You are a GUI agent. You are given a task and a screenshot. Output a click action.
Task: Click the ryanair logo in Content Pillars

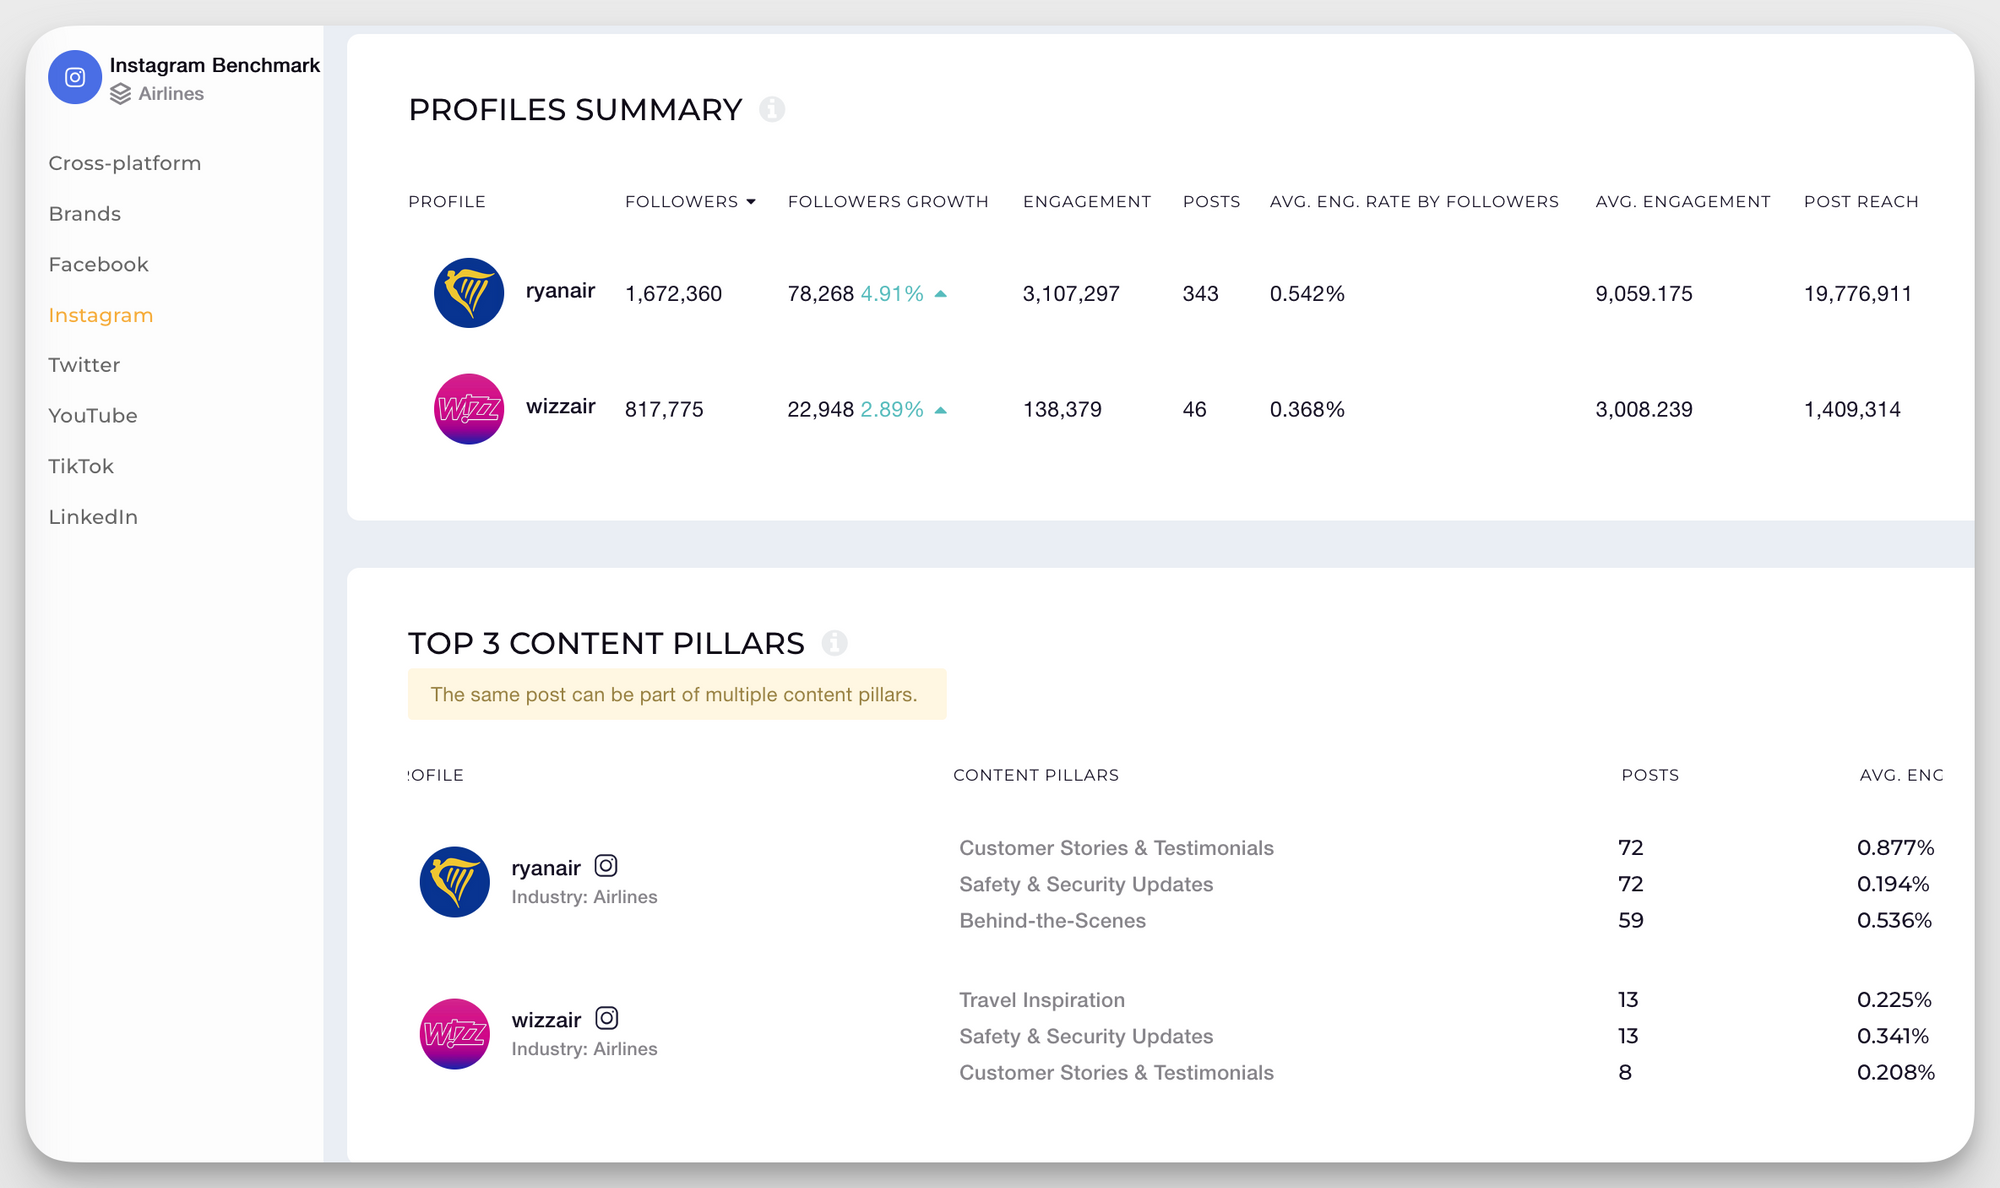click(455, 882)
